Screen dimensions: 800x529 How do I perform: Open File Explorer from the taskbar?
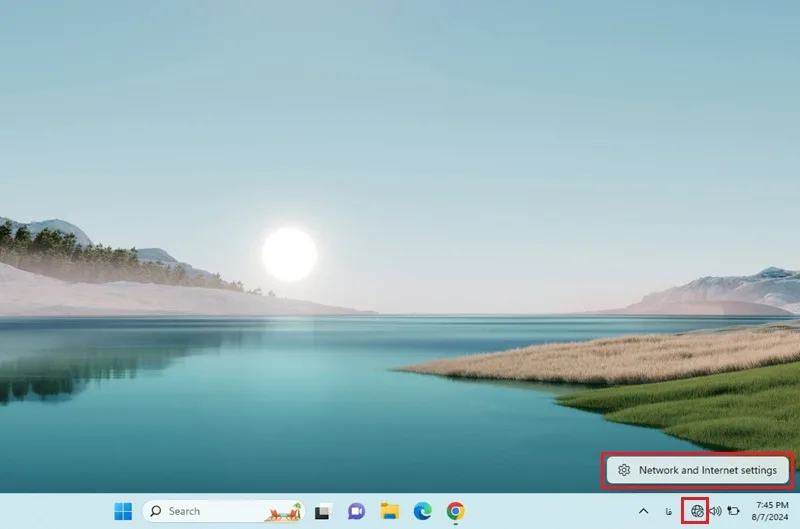tap(390, 511)
